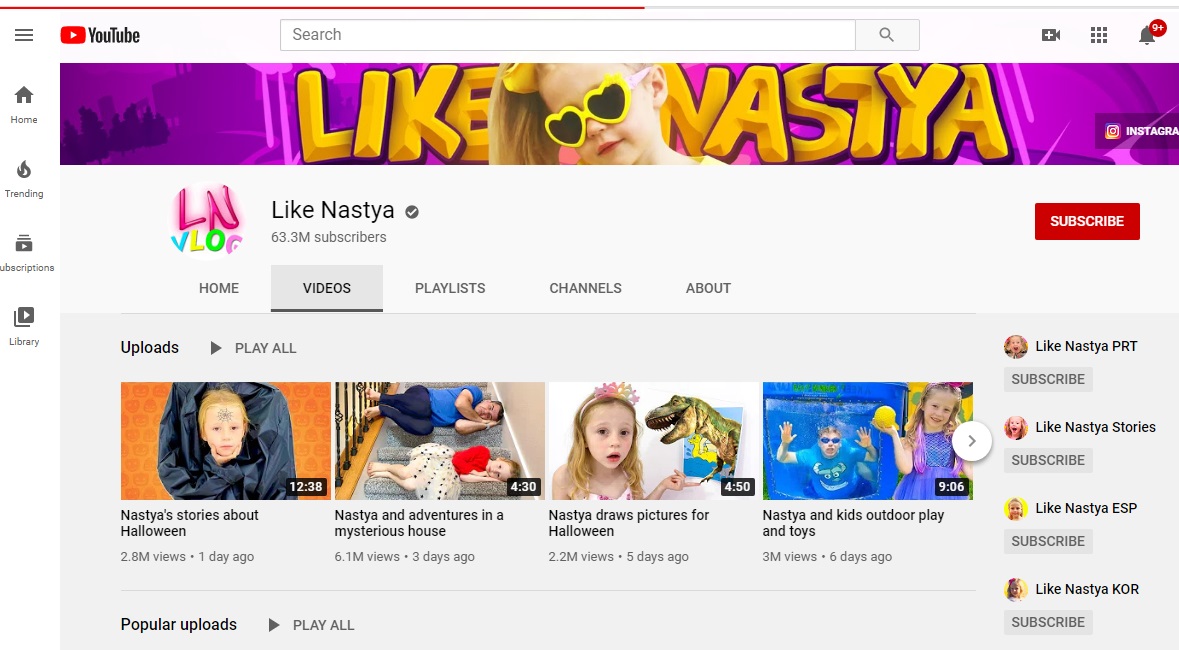Click play icon beside Popular uploads

pyautogui.click(x=274, y=625)
